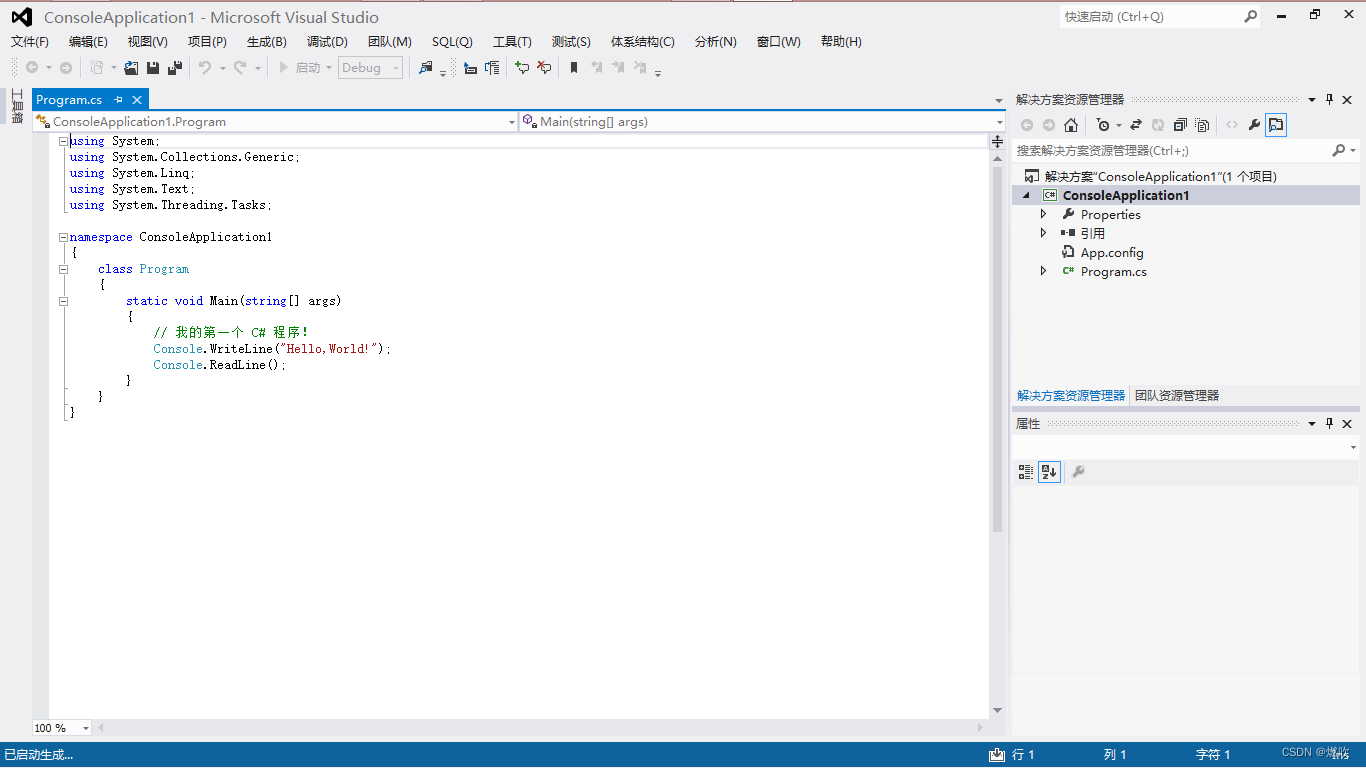Screen dimensions: 1366x768
Task: Toggle Preview Selected Items icon
Action: (1276, 125)
